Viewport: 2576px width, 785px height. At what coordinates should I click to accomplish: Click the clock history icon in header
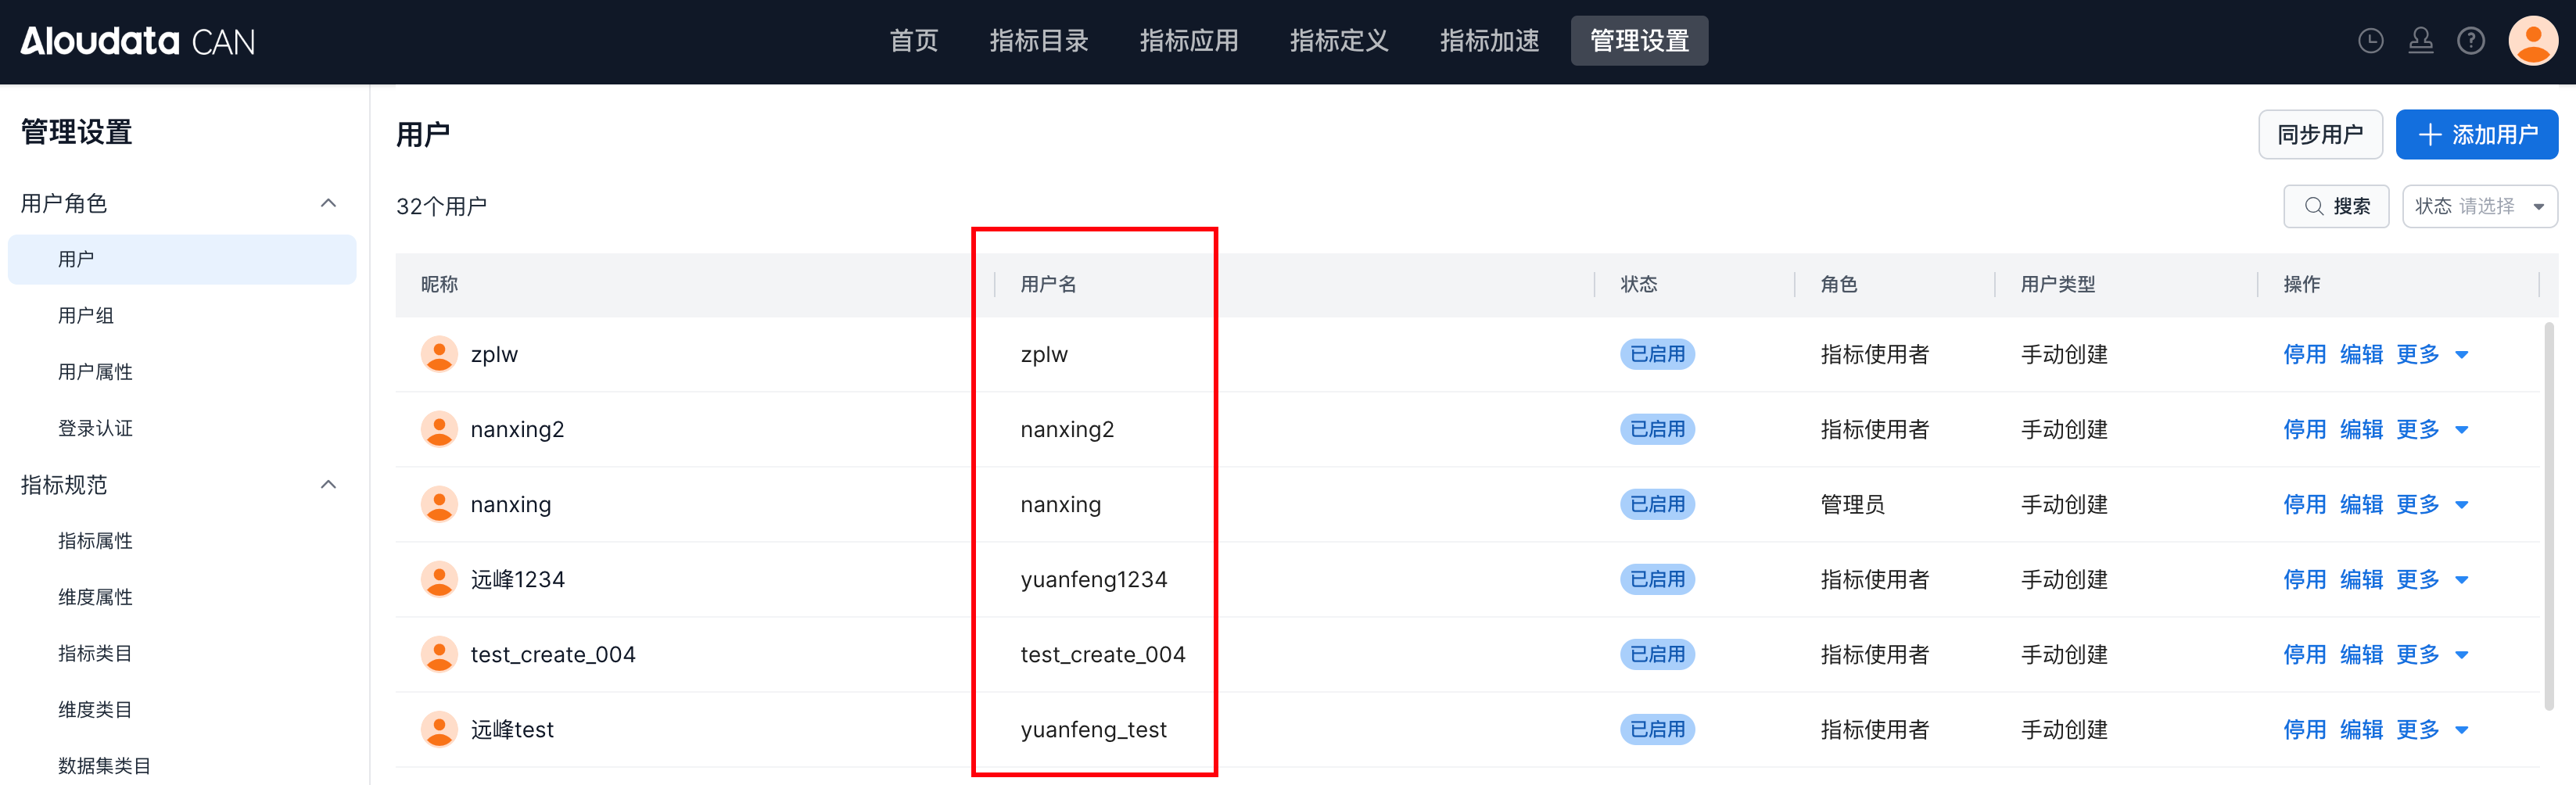tap(2370, 41)
